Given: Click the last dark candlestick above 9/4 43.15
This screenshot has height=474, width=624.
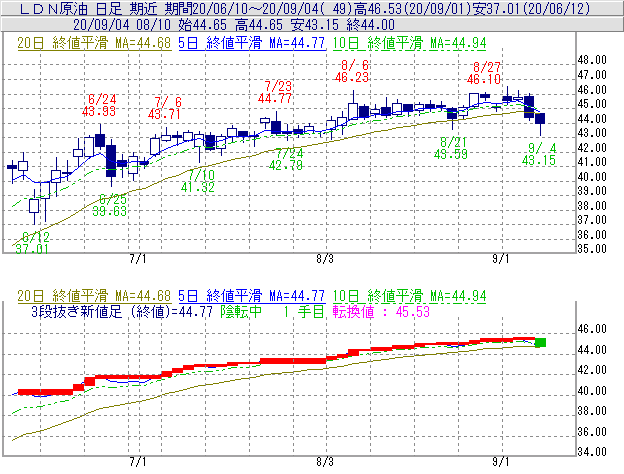Looking at the screenshot, I should pyautogui.click(x=540, y=119).
